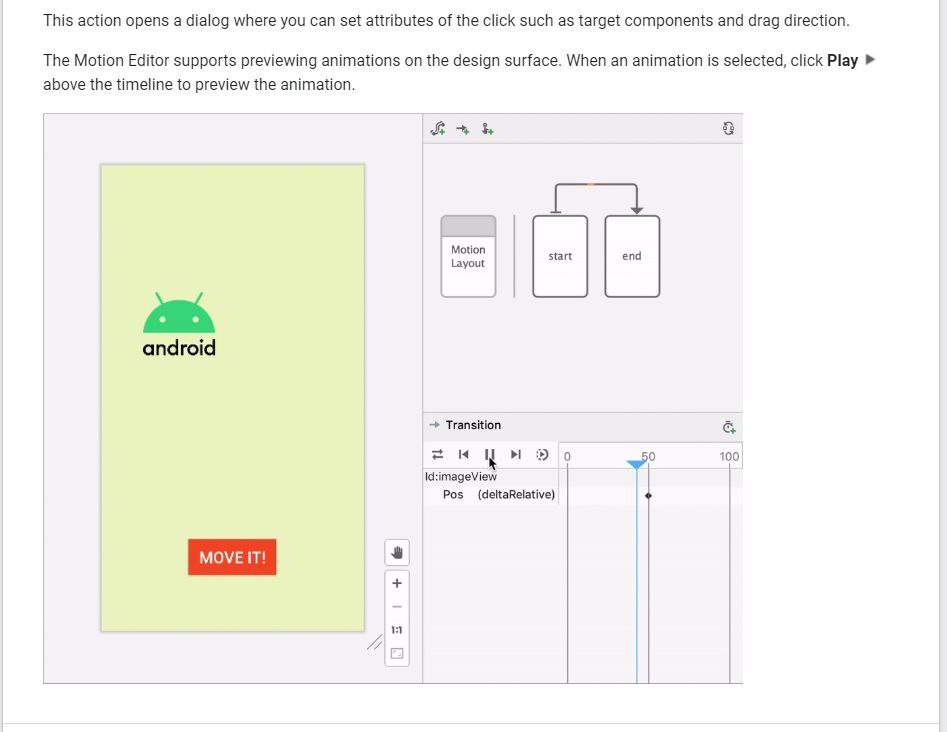Select the end ConstraintSet
947x732 pixels.
pyautogui.click(x=632, y=256)
